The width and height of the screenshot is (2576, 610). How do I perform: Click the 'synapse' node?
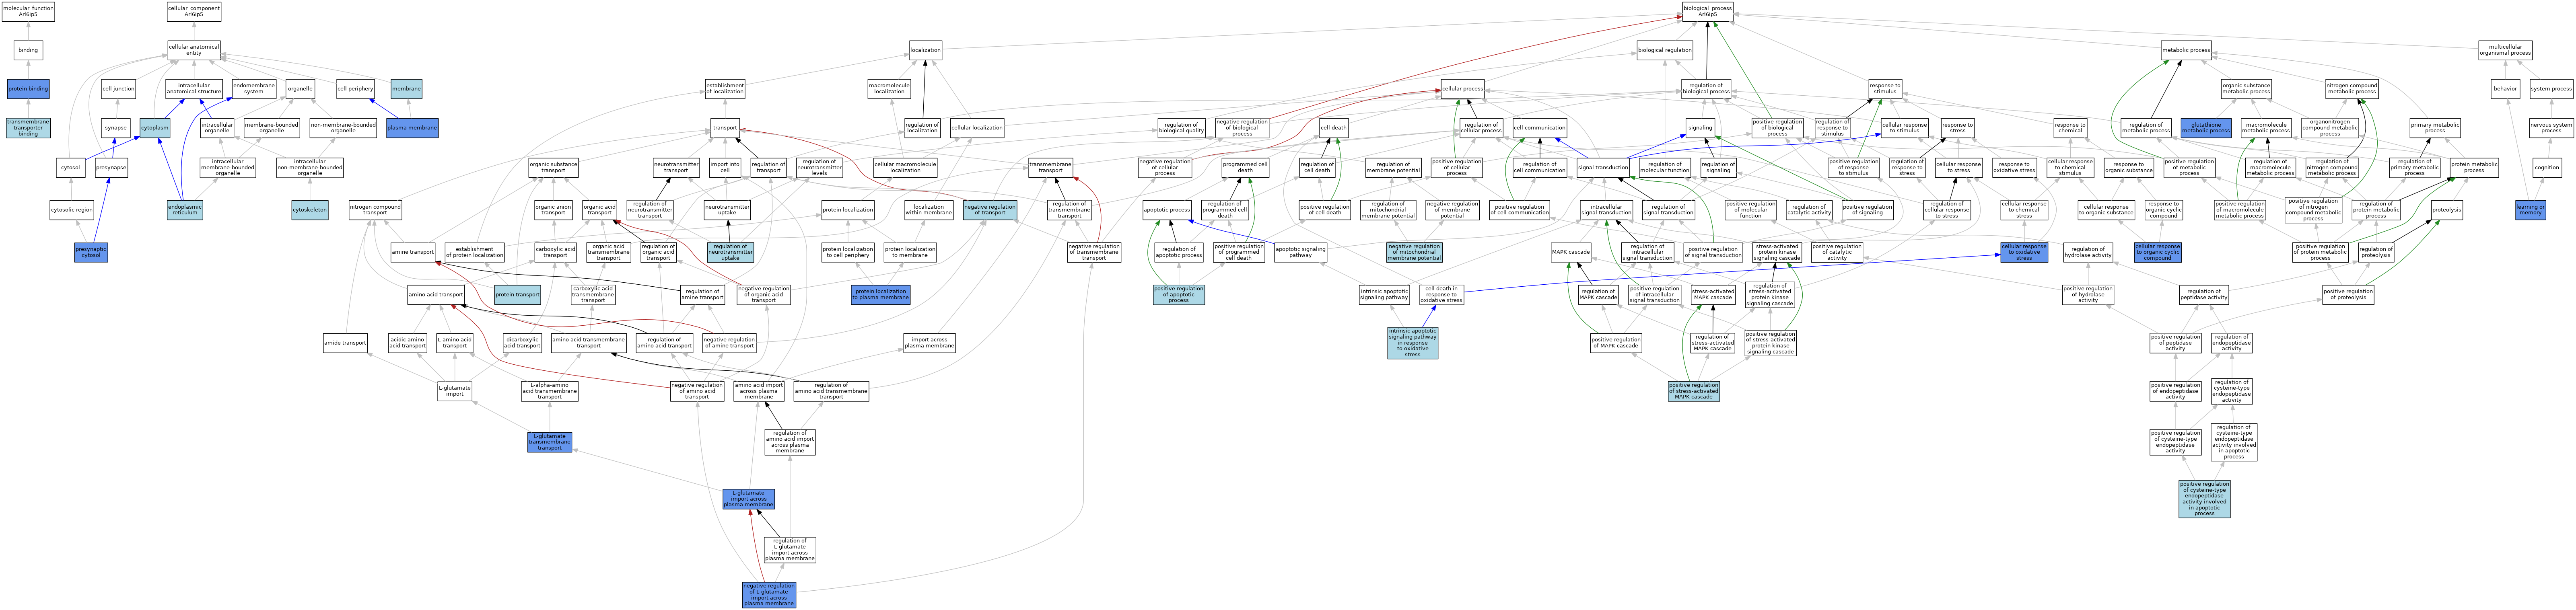click(116, 128)
